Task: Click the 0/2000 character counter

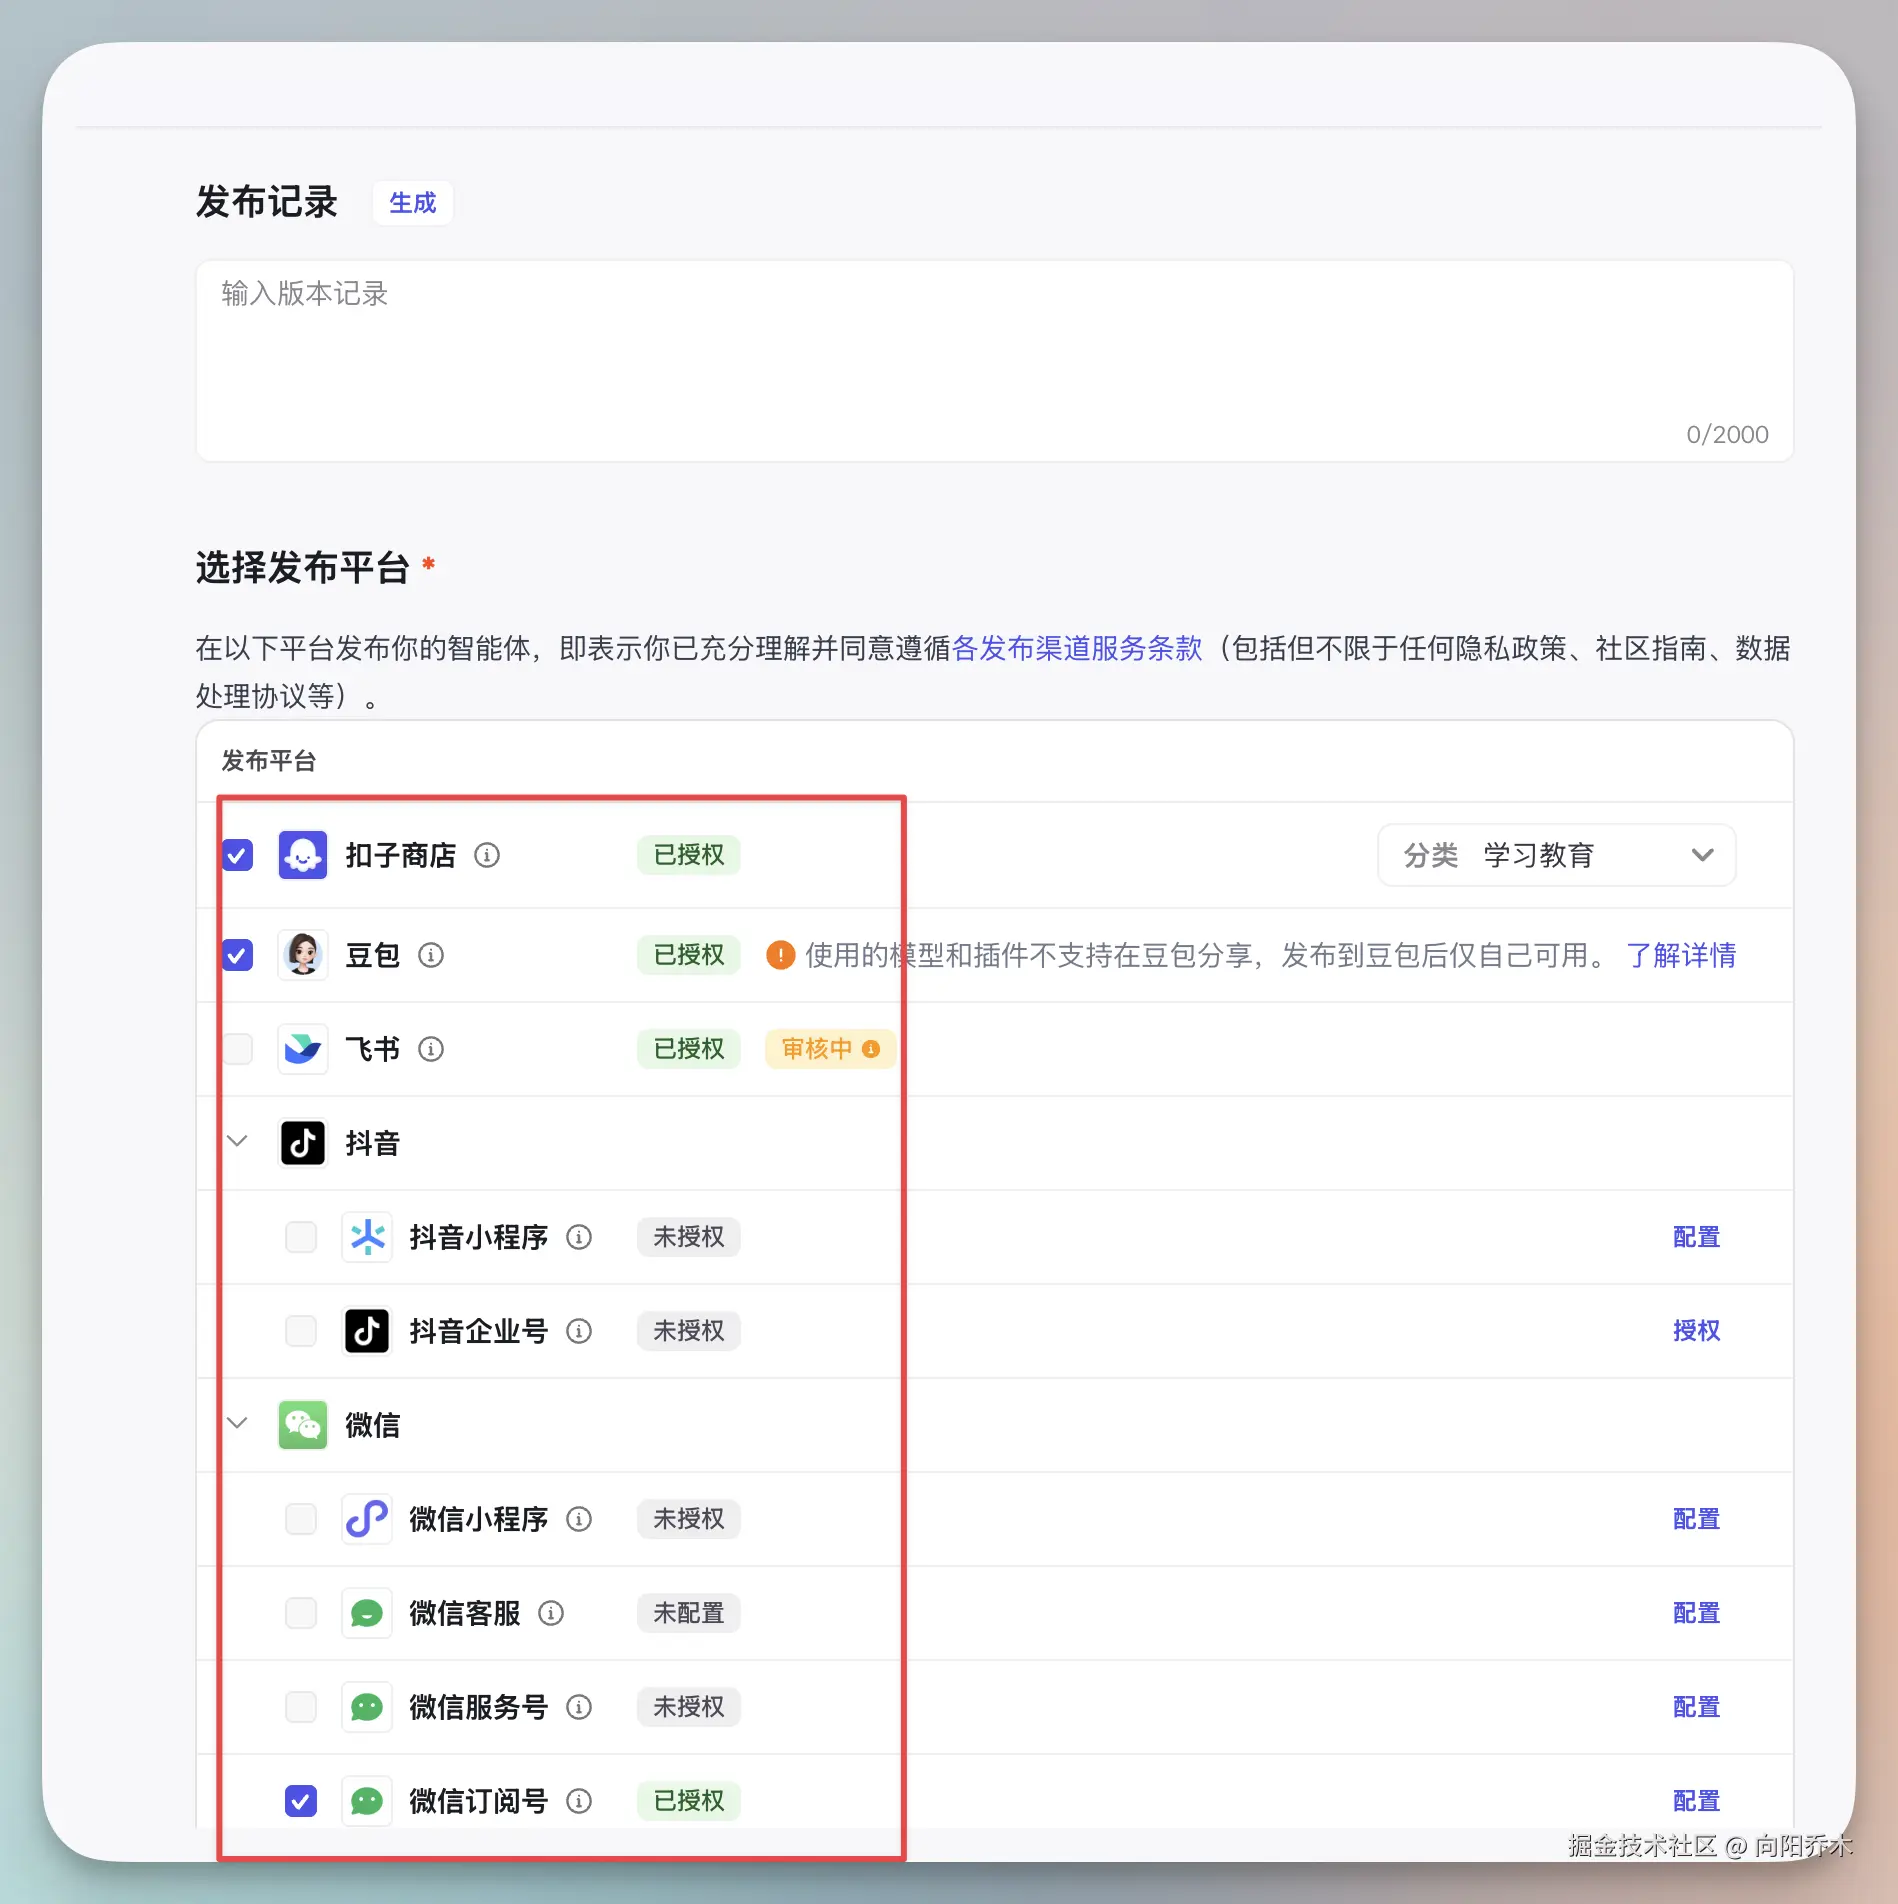Action: click(x=1727, y=434)
